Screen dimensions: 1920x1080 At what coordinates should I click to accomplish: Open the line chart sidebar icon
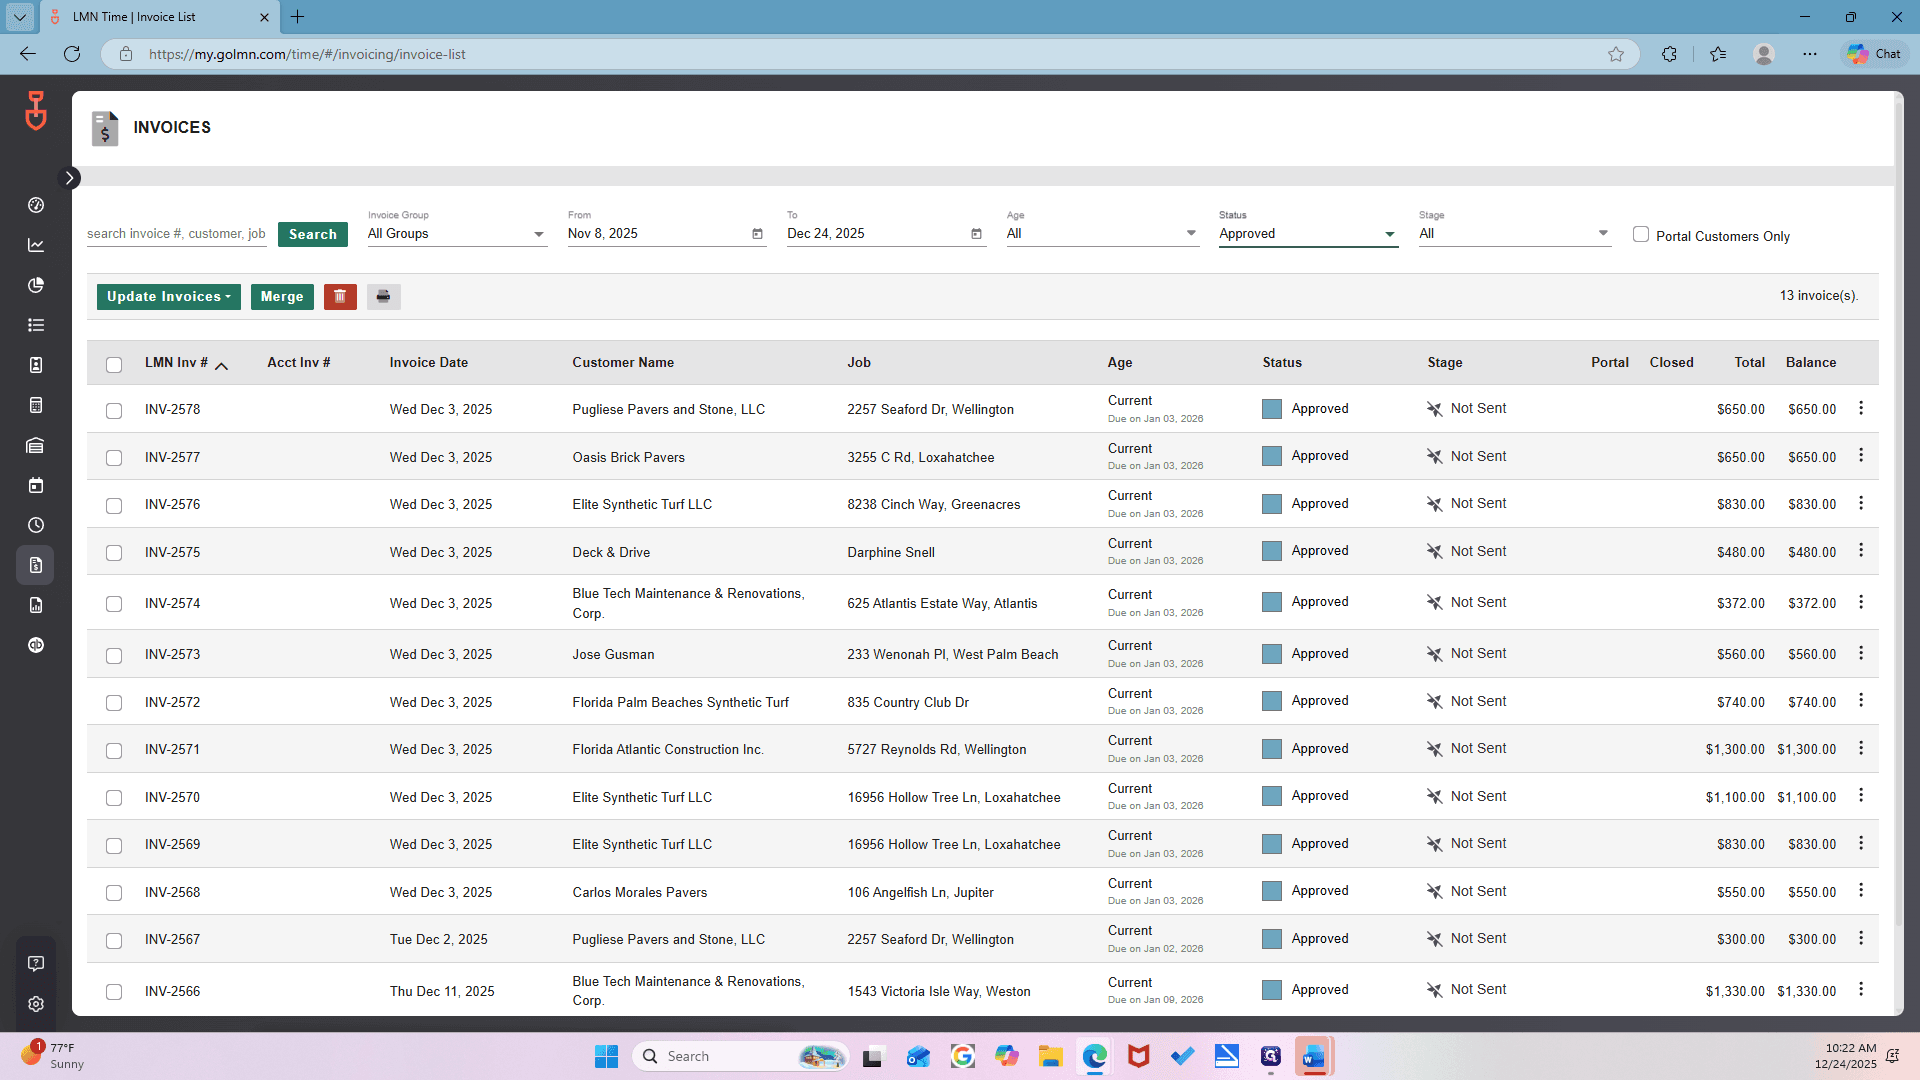point(36,245)
